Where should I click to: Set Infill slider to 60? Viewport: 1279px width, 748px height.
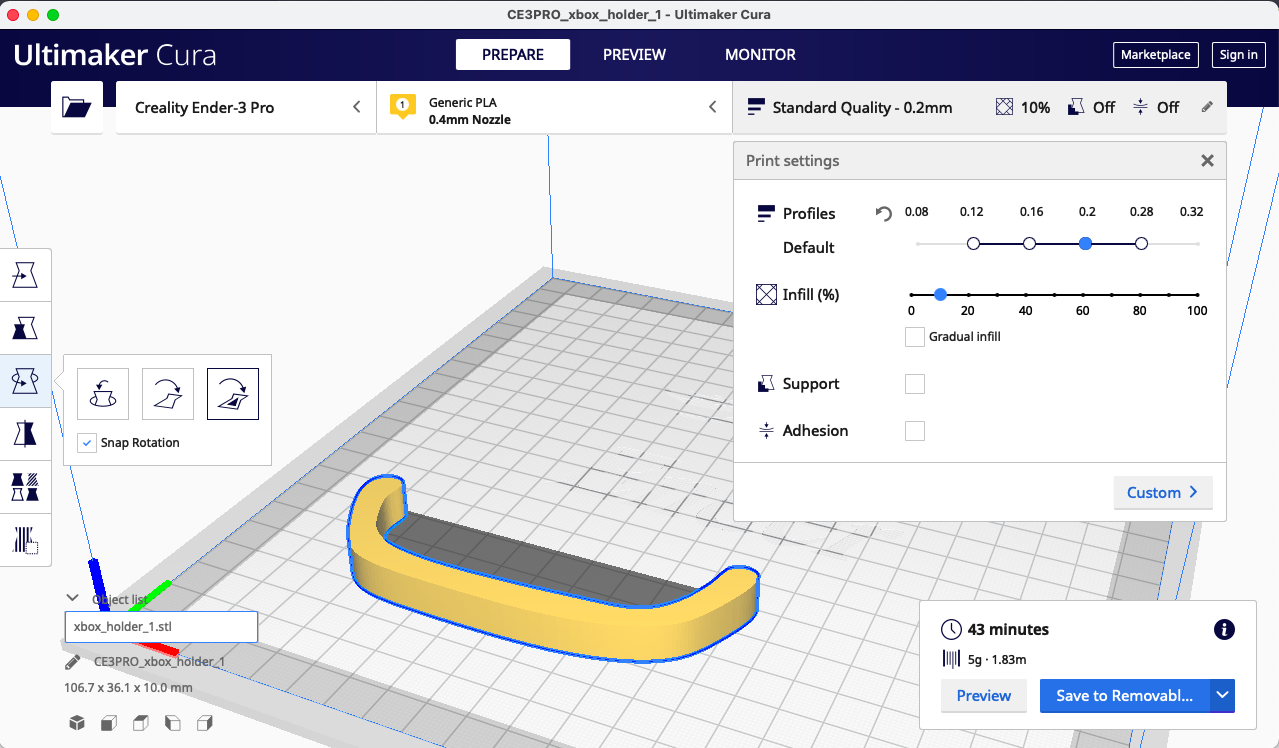[x=1083, y=294]
